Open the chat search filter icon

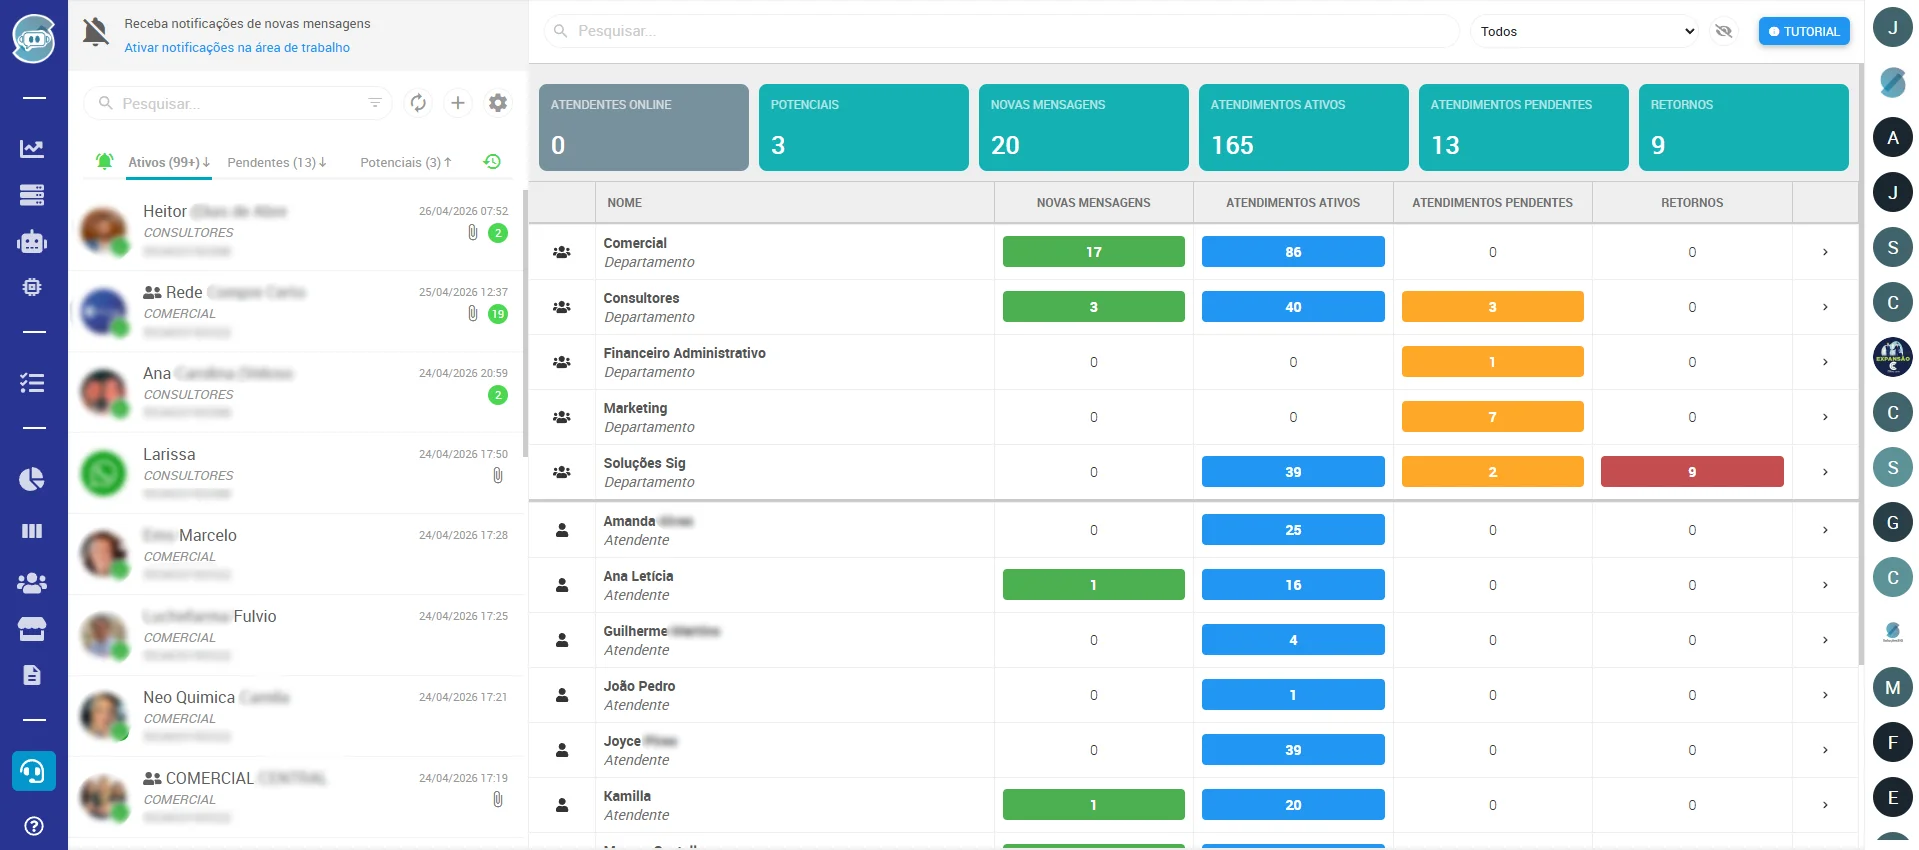point(375,103)
